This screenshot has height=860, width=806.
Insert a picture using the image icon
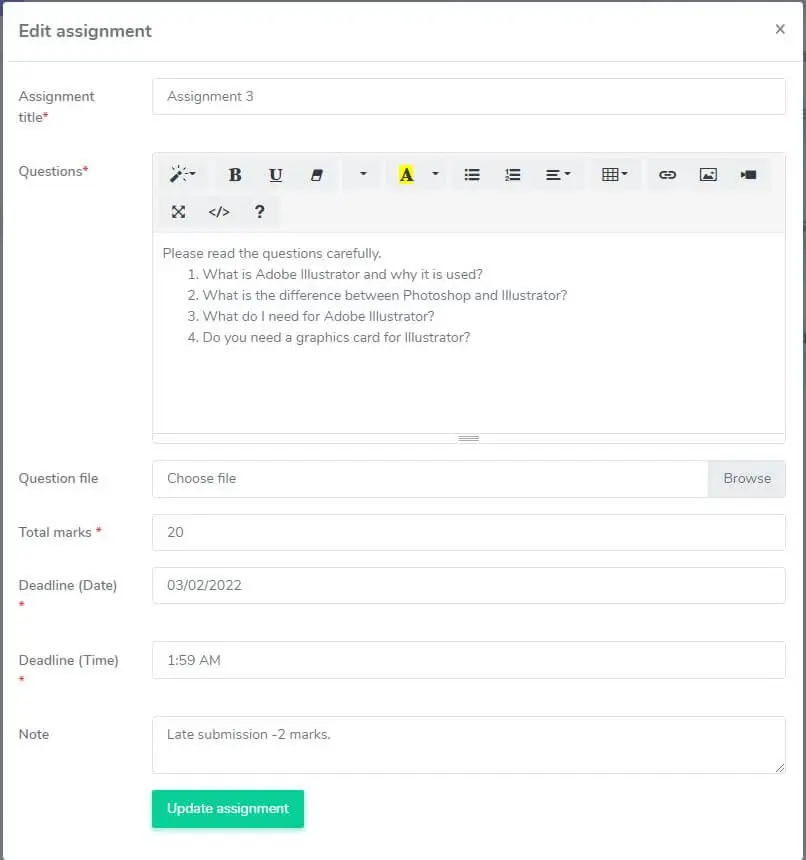point(708,175)
